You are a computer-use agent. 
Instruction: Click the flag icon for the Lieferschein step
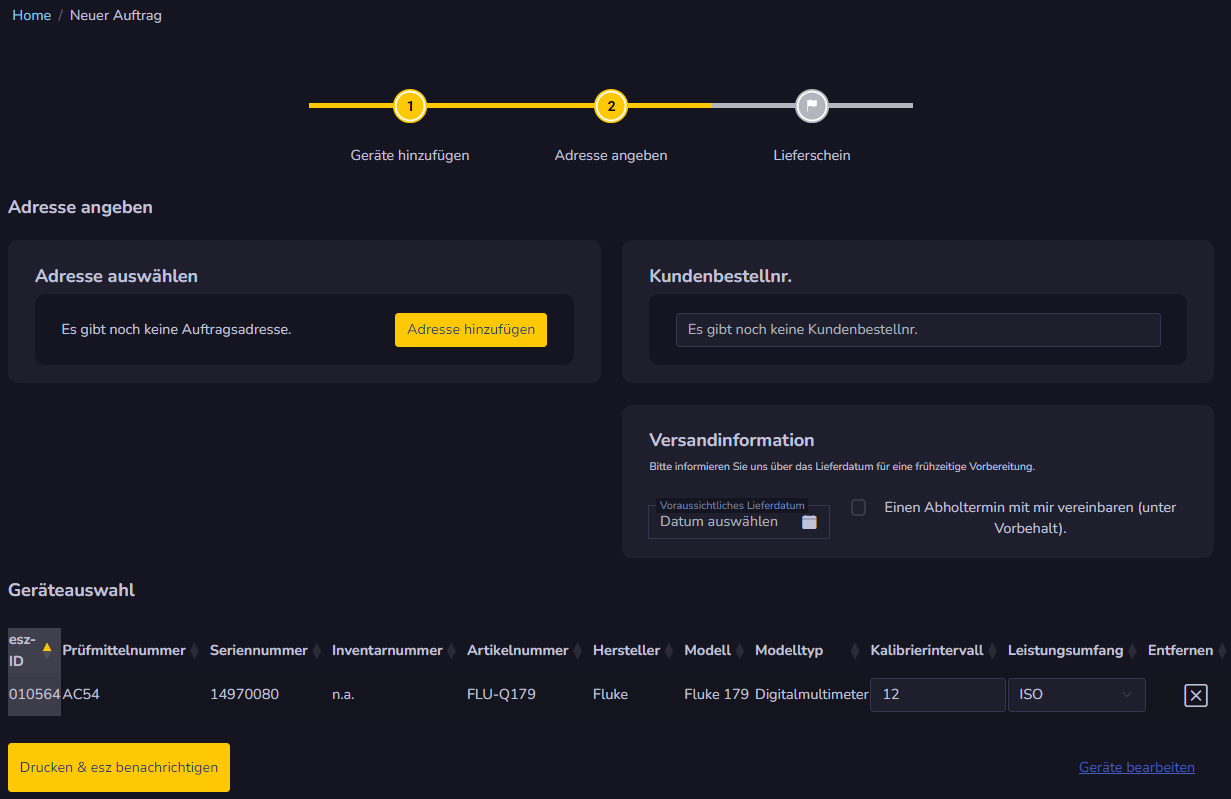click(811, 106)
